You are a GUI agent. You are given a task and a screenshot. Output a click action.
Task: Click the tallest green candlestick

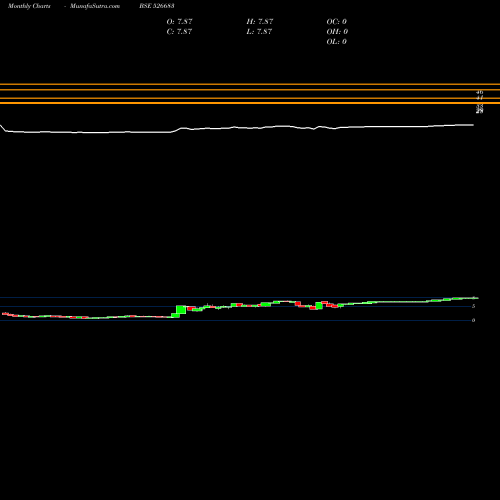(x=181, y=309)
